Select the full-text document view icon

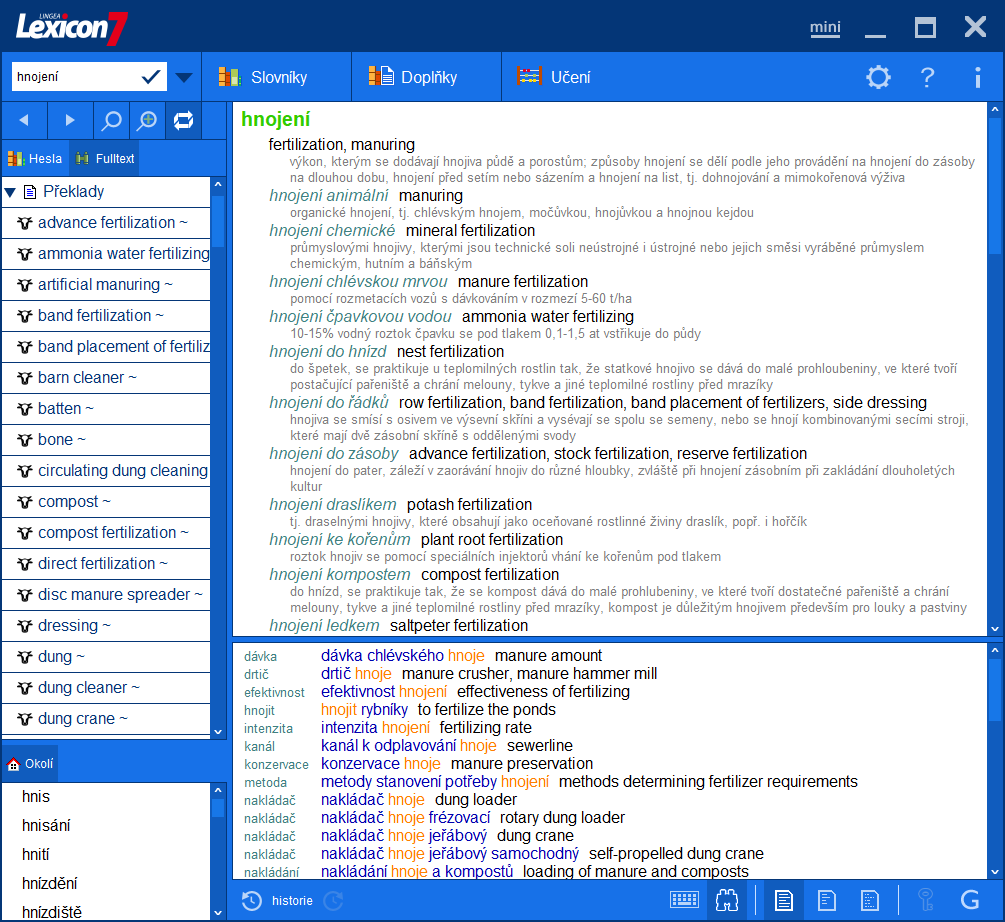click(x=783, y=900)
